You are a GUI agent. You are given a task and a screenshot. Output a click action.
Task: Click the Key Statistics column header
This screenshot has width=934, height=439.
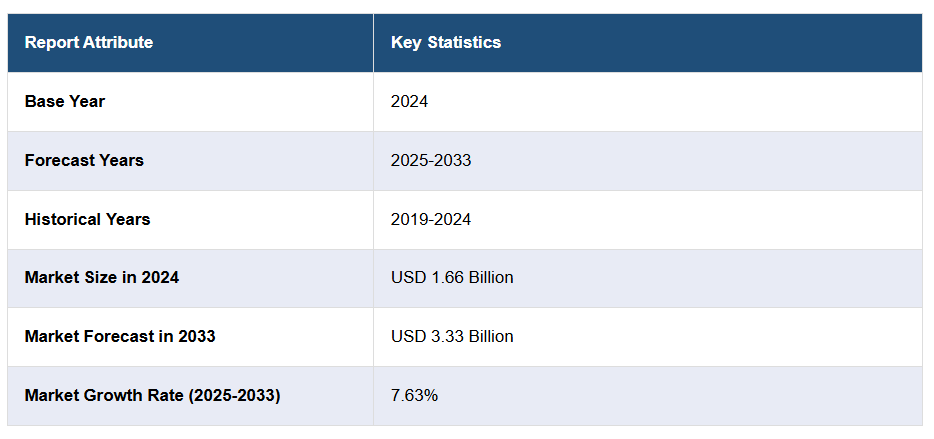tap(446, 42)
